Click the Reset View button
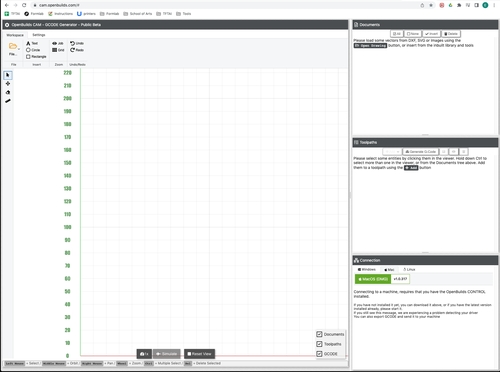 [x=199, y=354]
